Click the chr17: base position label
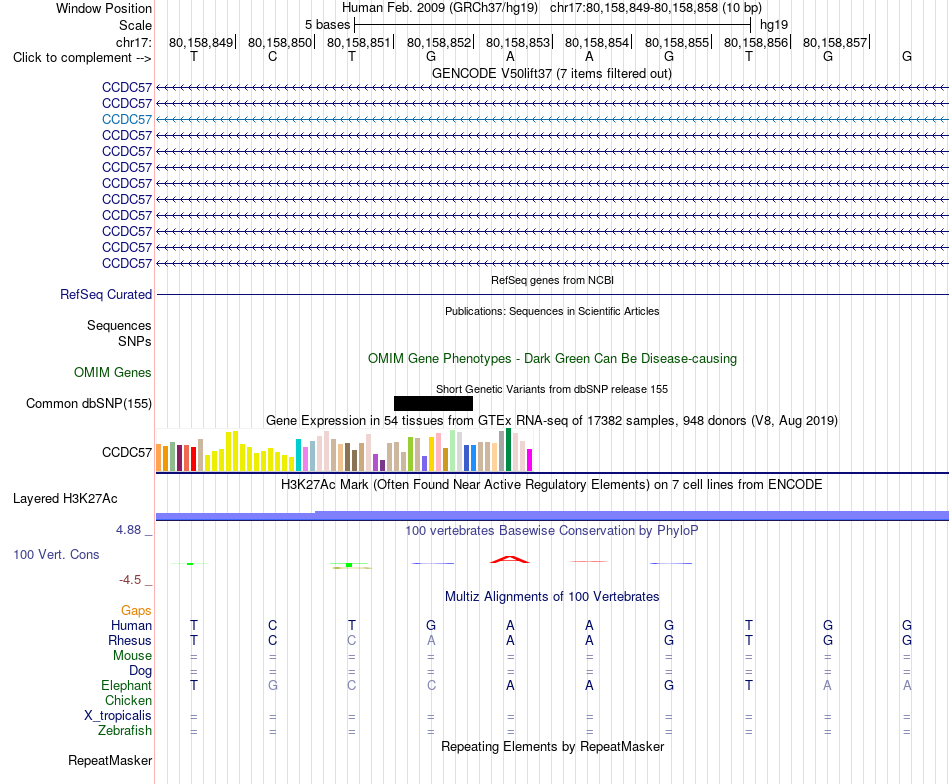Viewport: 950px width, 784px height. 134,42
